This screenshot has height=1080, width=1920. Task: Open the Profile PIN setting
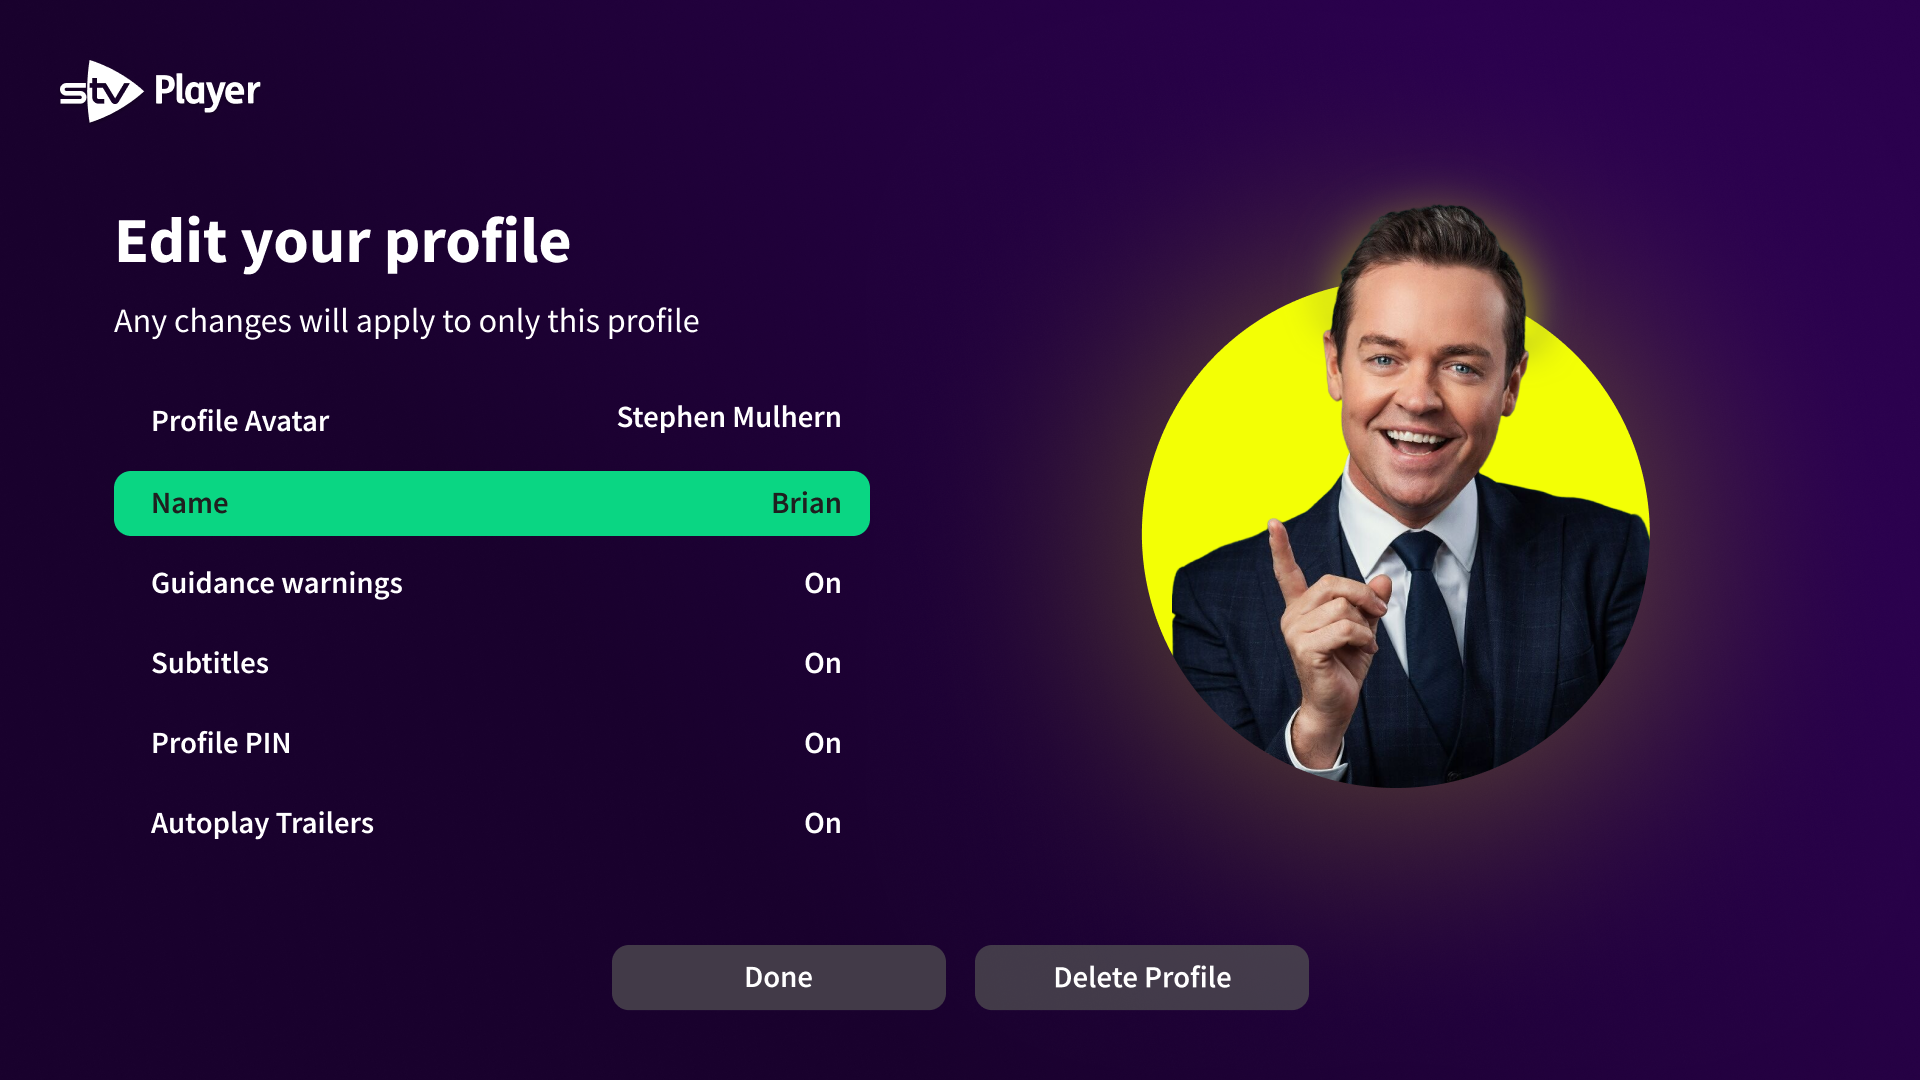(x=491, y=743)
